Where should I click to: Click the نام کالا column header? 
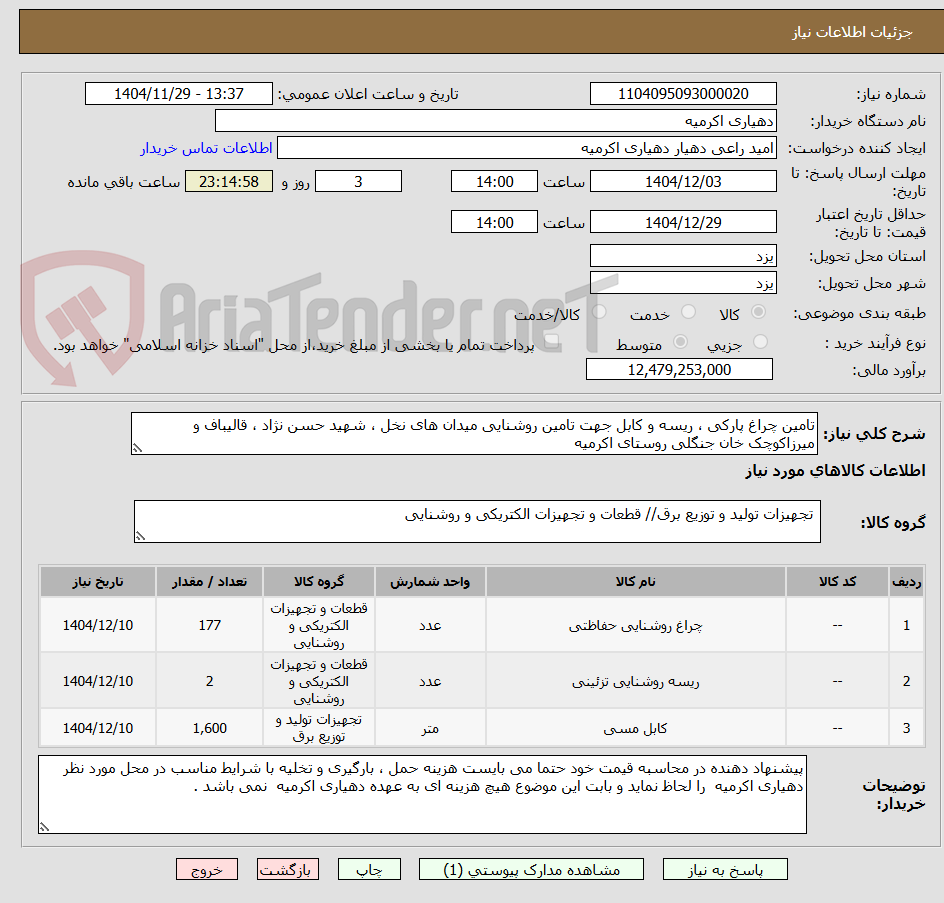click(635, 582)
